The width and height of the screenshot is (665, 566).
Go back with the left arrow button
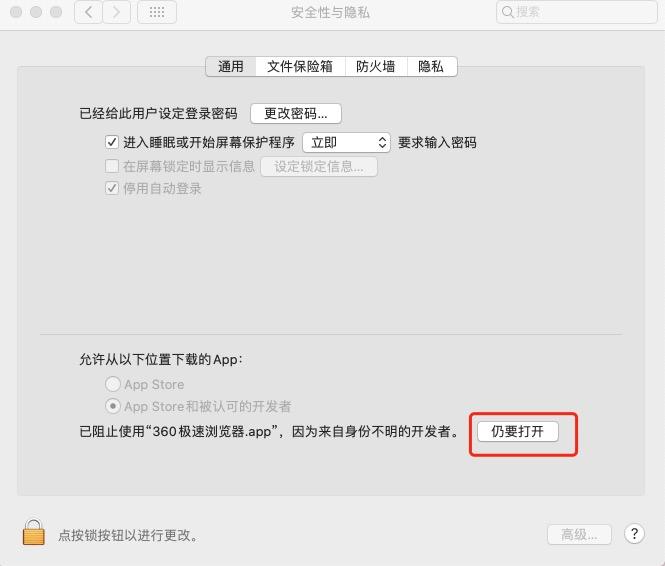point(88,12)
